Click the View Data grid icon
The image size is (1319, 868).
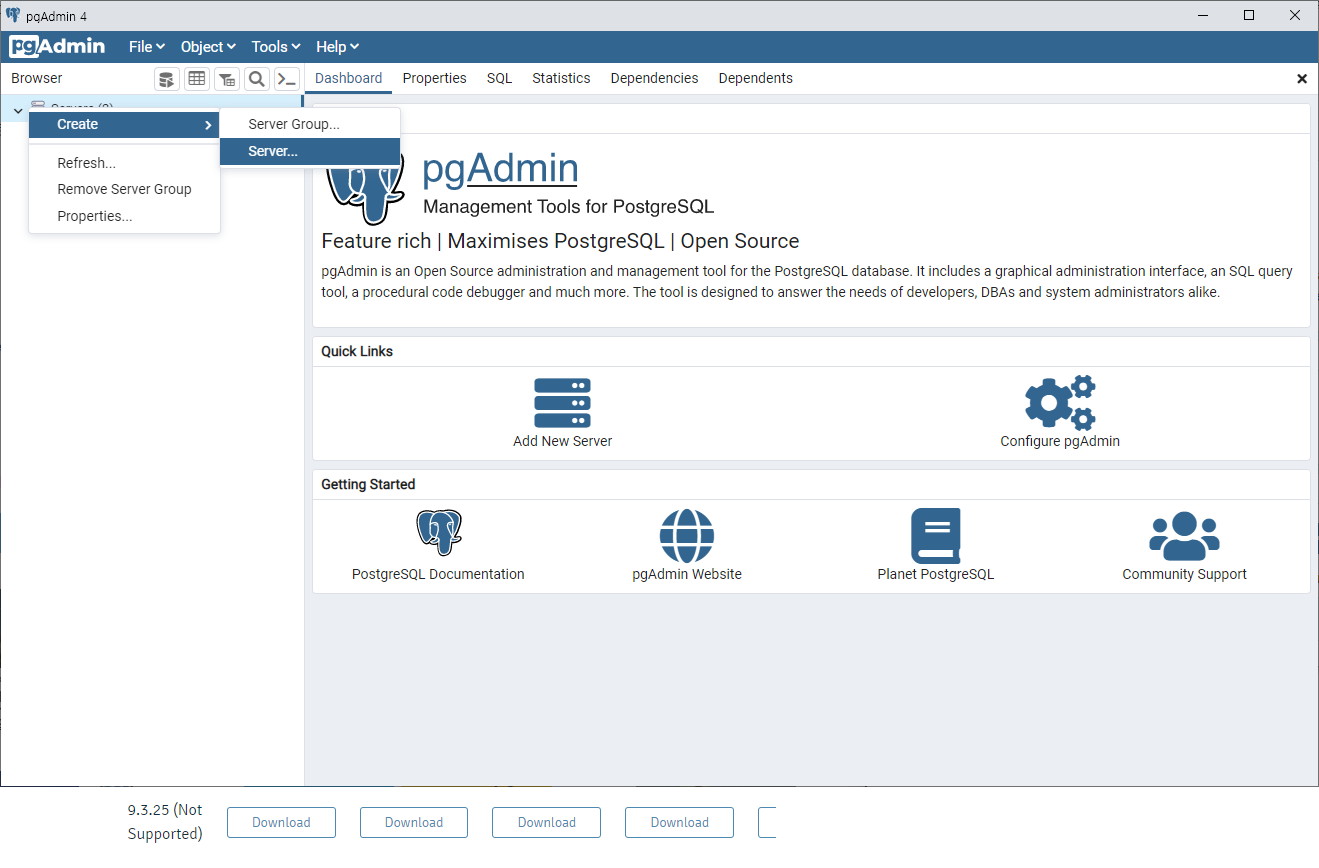197,79
